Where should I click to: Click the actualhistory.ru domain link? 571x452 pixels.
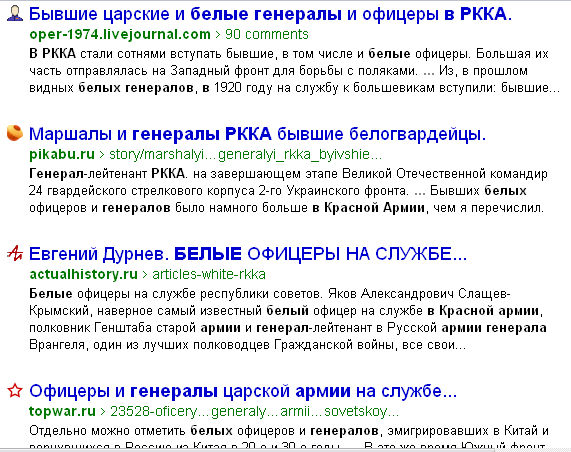83,274
